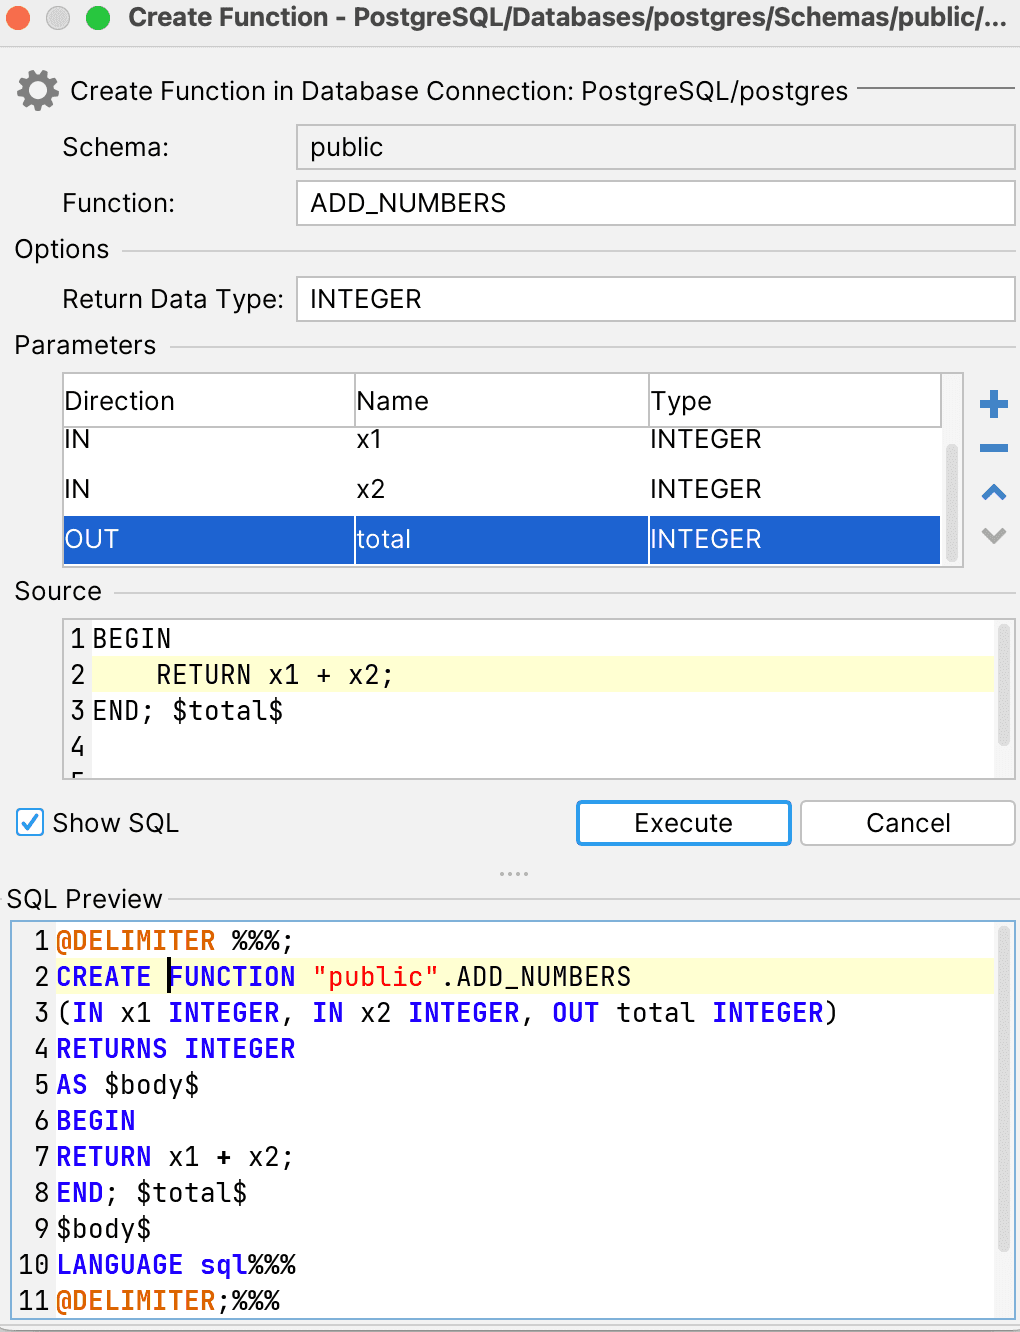Image resolution: width=1020 pixels, height=1332 pixels.
Task: Remove selected parameter with minus icon
Action: pyautogui.click(x=993, y=449)
